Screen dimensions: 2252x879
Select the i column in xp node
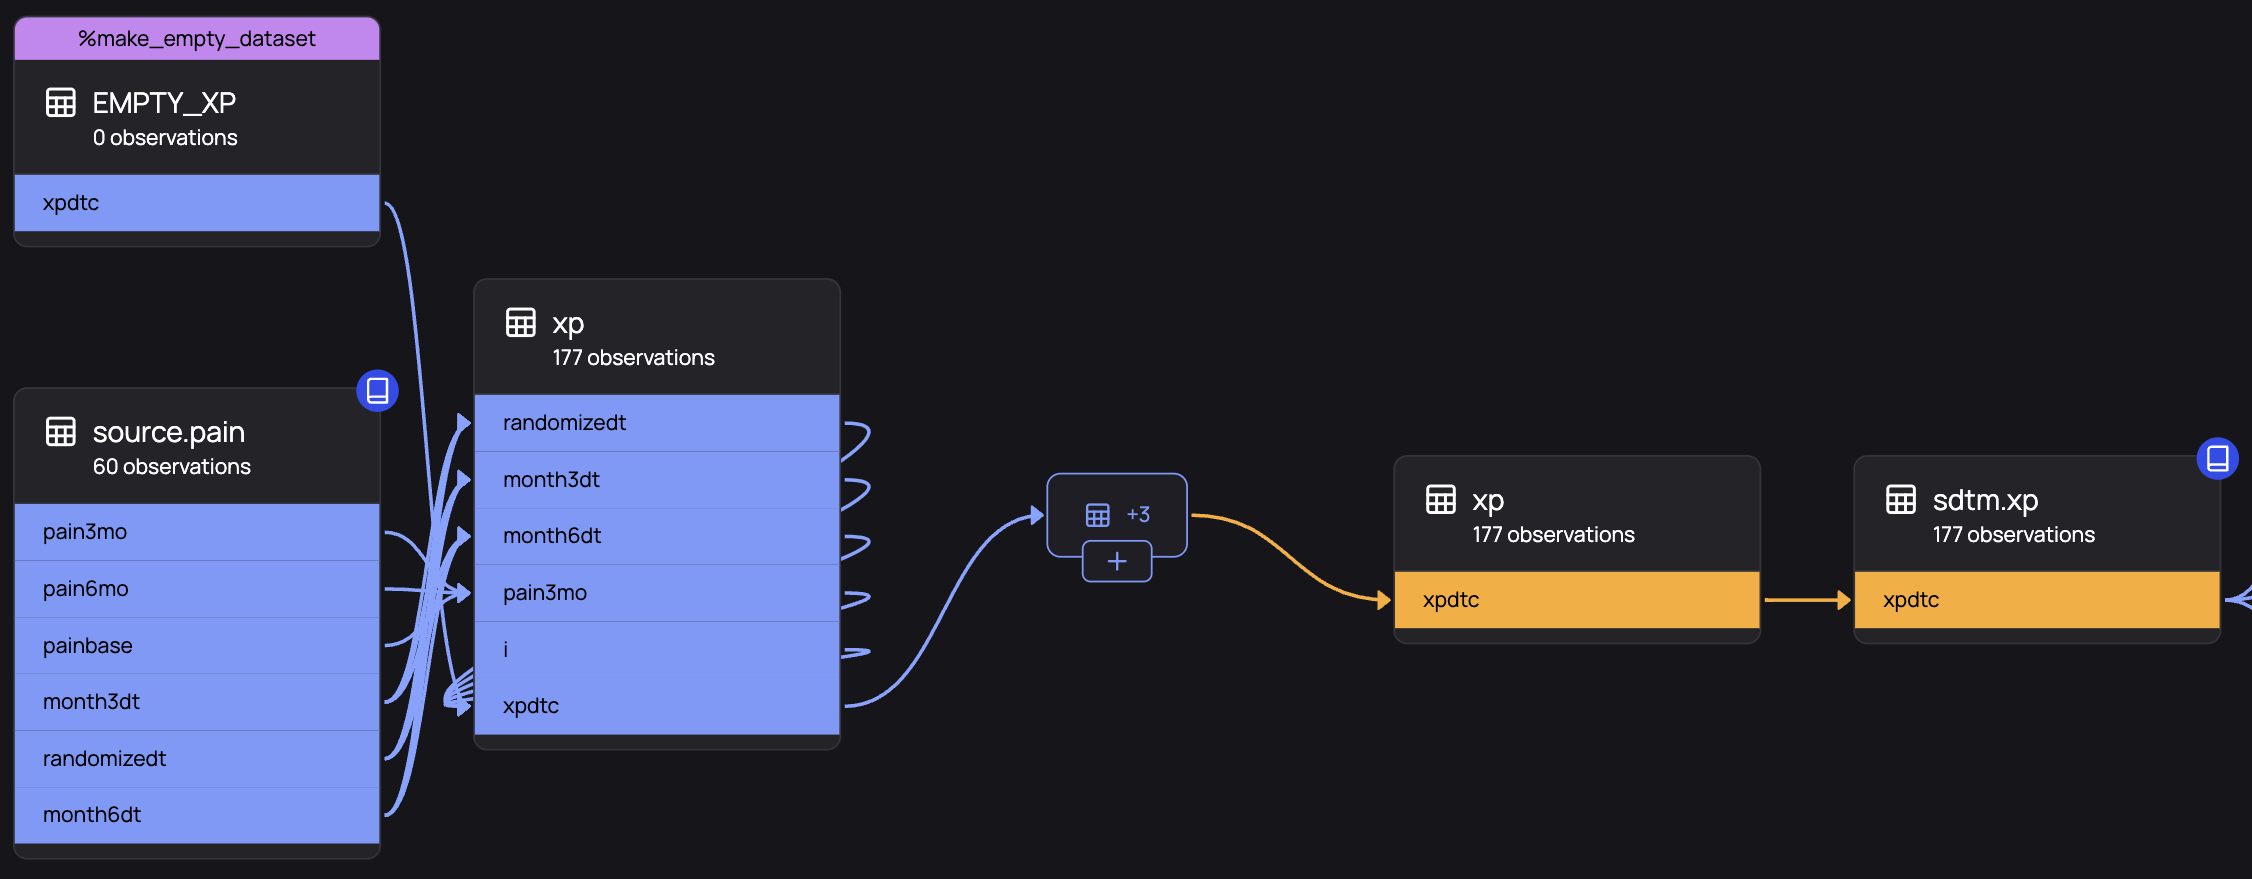[657, 650]
